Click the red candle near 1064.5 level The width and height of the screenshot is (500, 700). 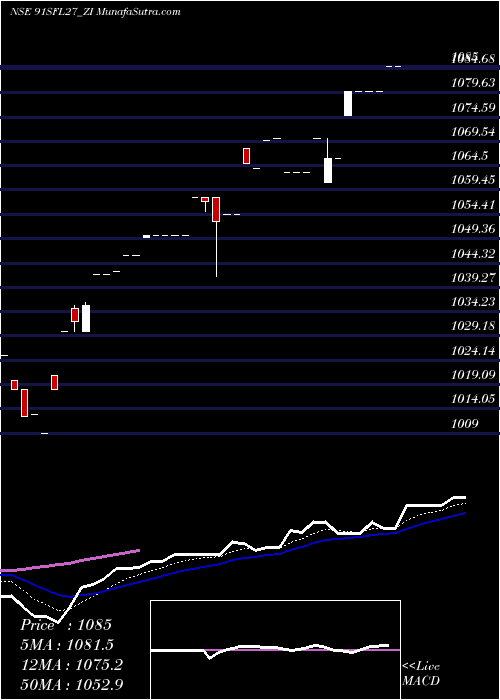246,156
